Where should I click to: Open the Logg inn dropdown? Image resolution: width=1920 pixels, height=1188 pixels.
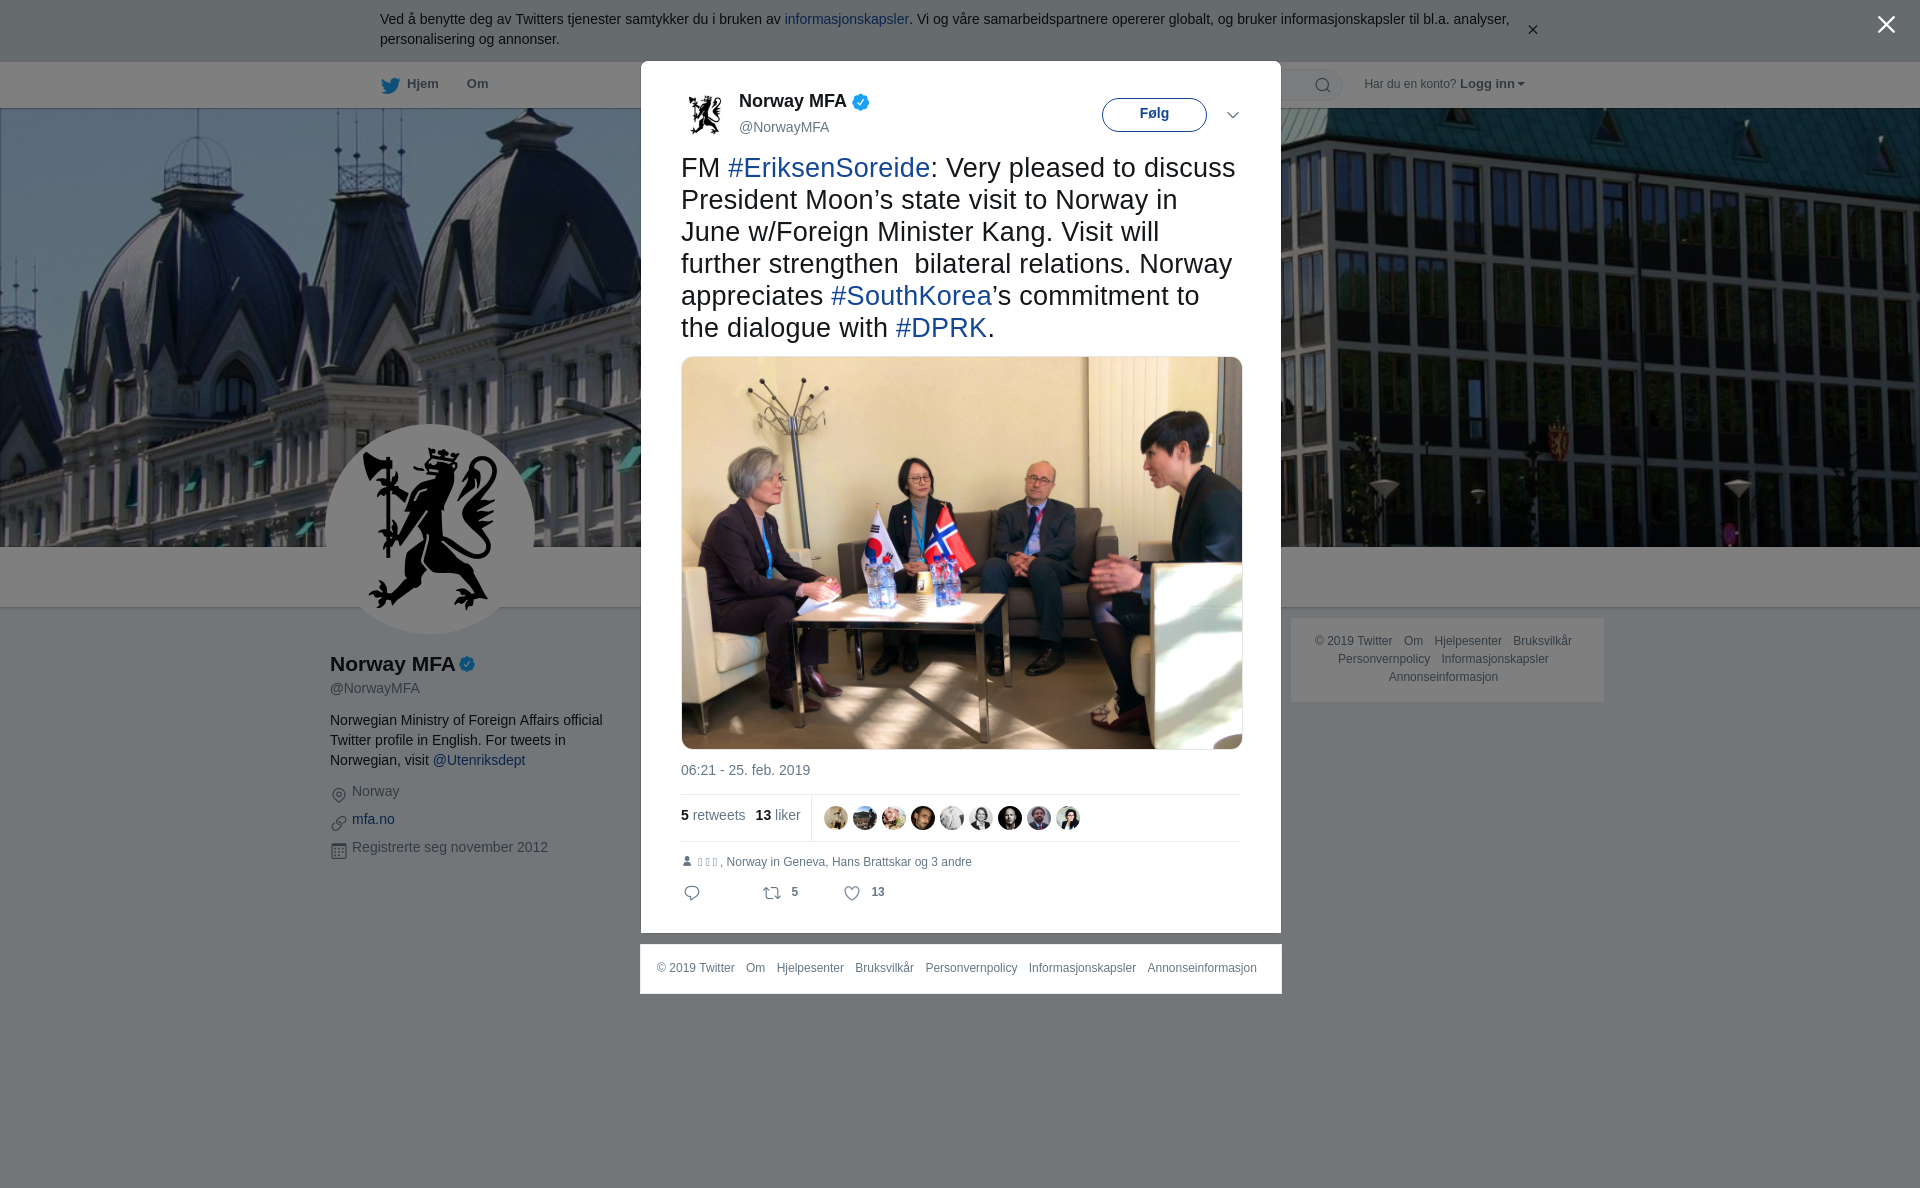pos(1492,84)
